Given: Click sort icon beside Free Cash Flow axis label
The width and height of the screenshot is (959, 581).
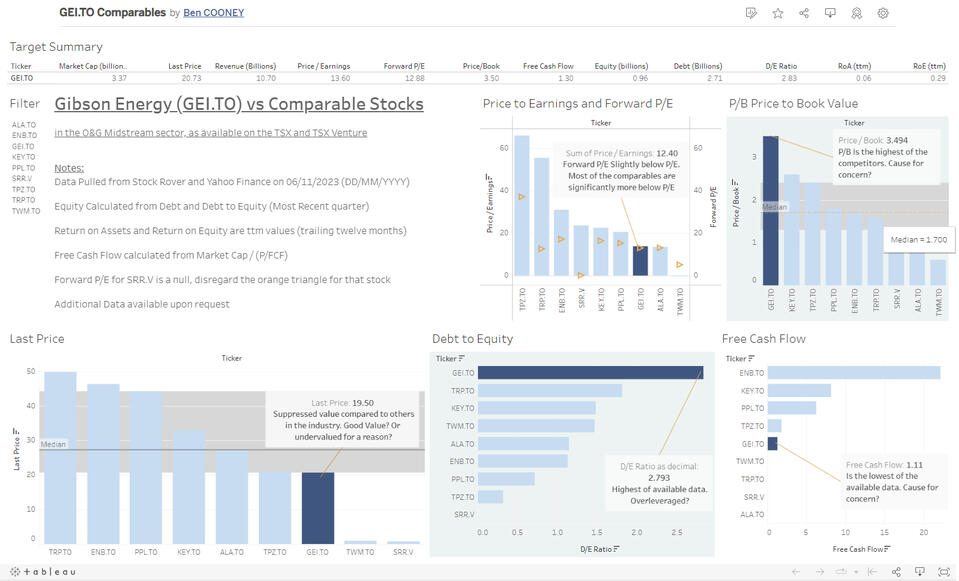Looking at the screenshot, I should 887,549.
